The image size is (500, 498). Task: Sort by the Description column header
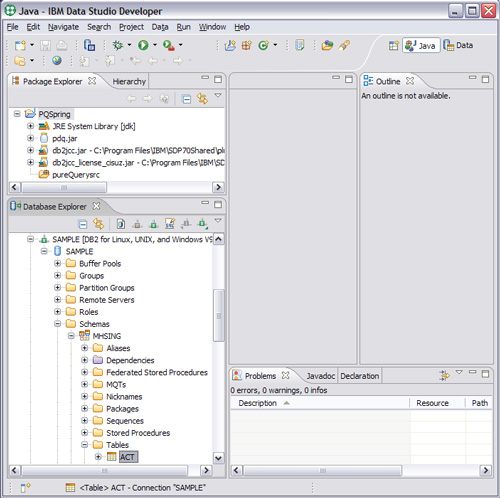click(x=319, y=403)
